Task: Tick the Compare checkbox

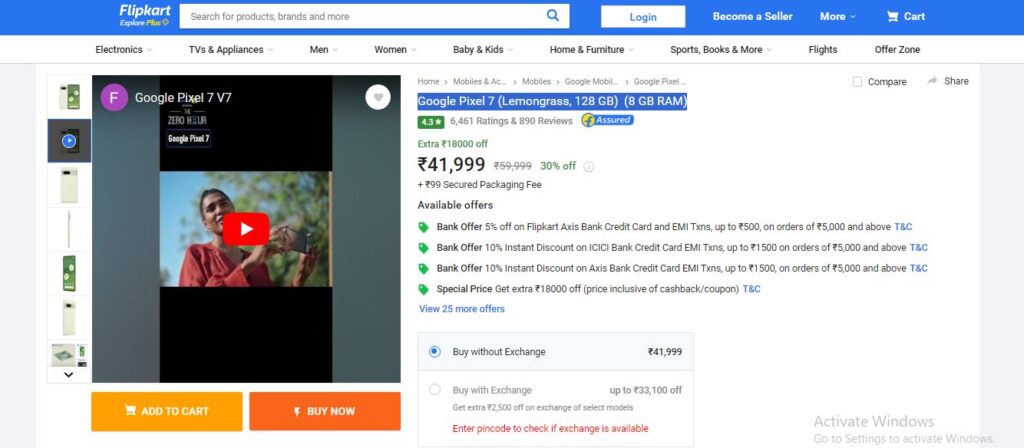Action: coord(857,82)
